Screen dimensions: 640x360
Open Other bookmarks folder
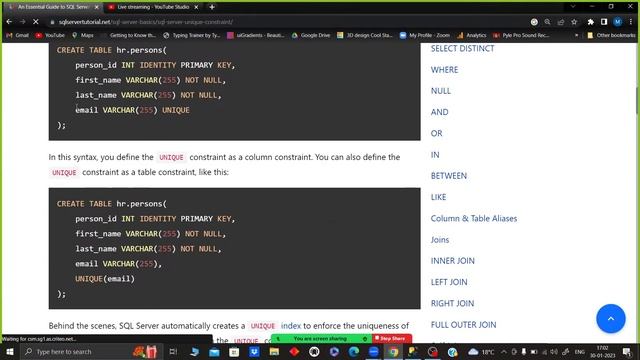611,36
